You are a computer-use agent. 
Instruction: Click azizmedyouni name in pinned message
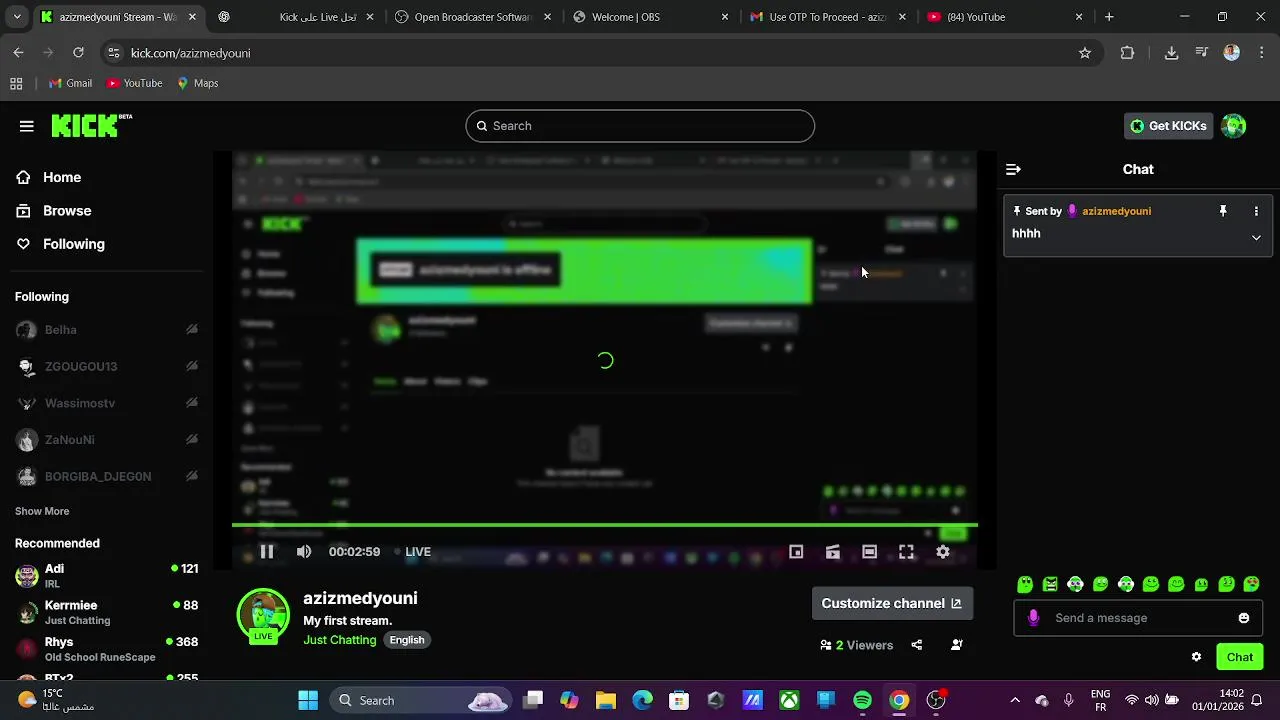(1116, 211)
